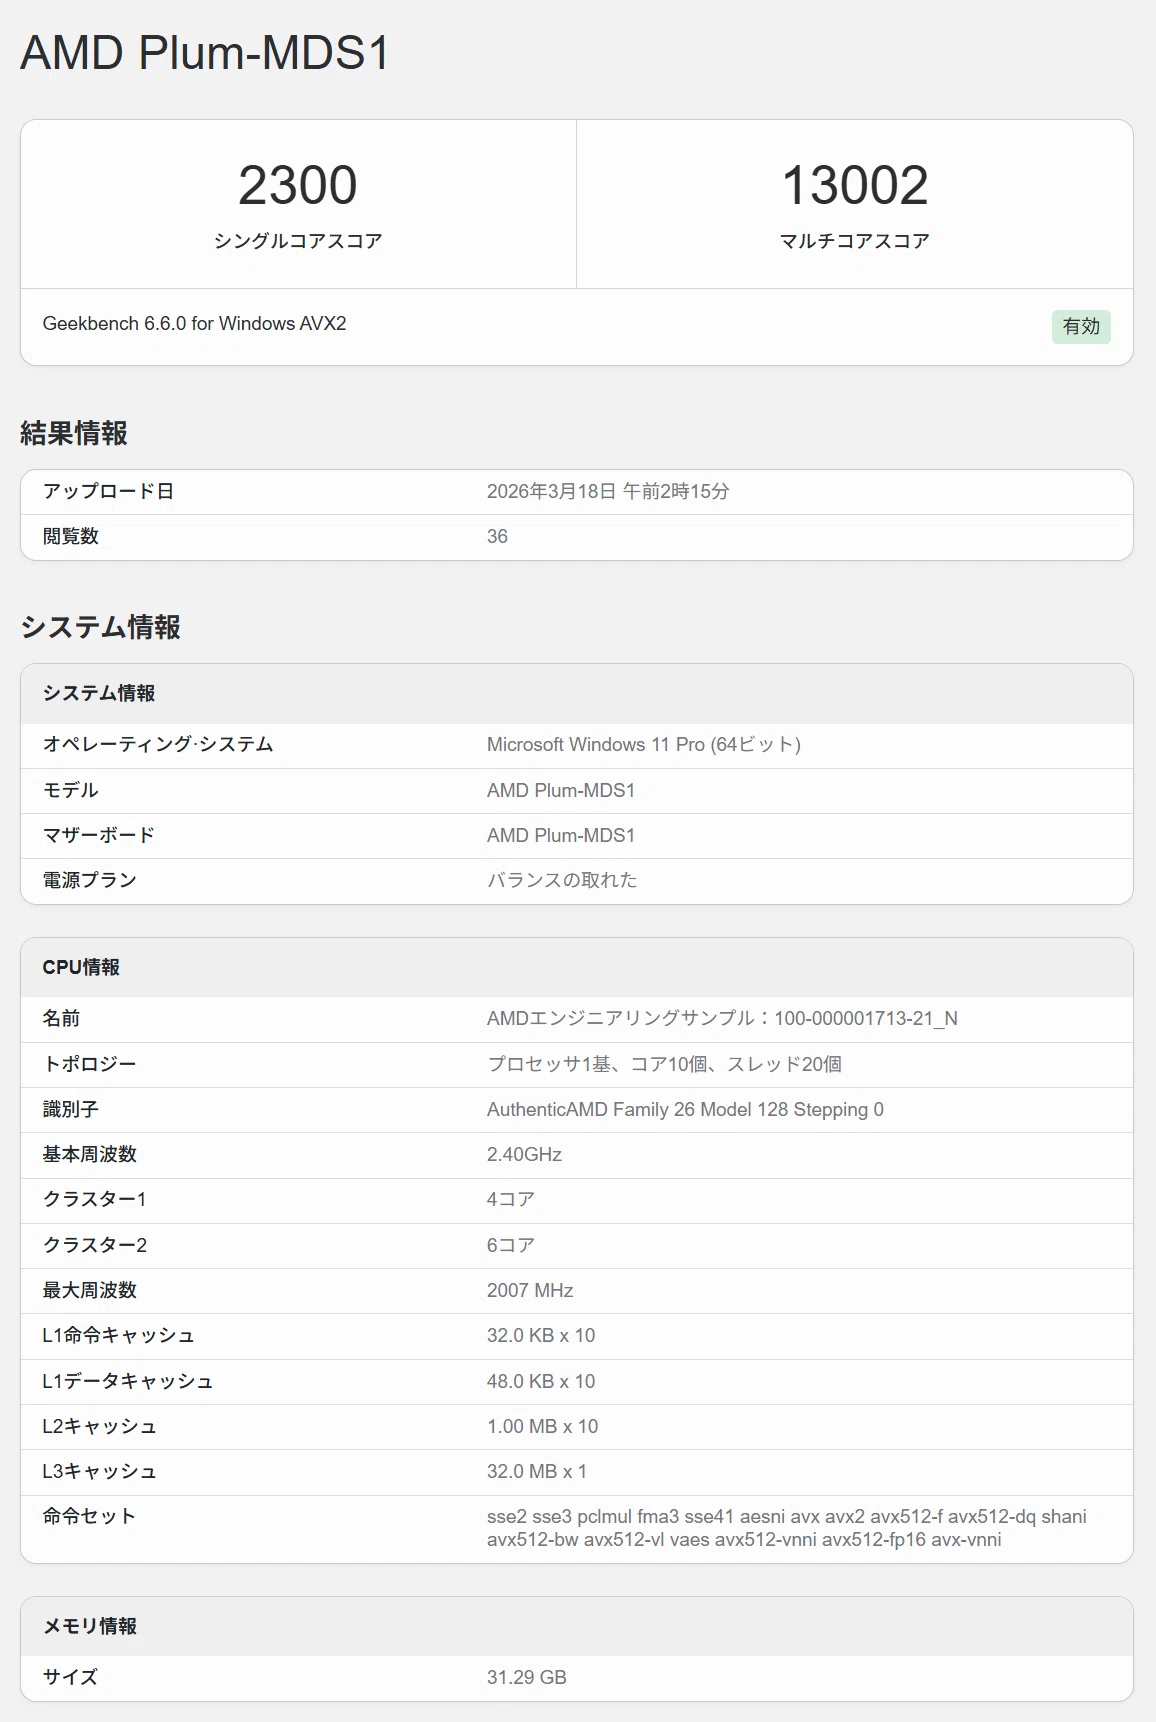Screen dimensions: 1156x1722
Task: Click the シングルコアスコア label
Action: tap(298, 241)
